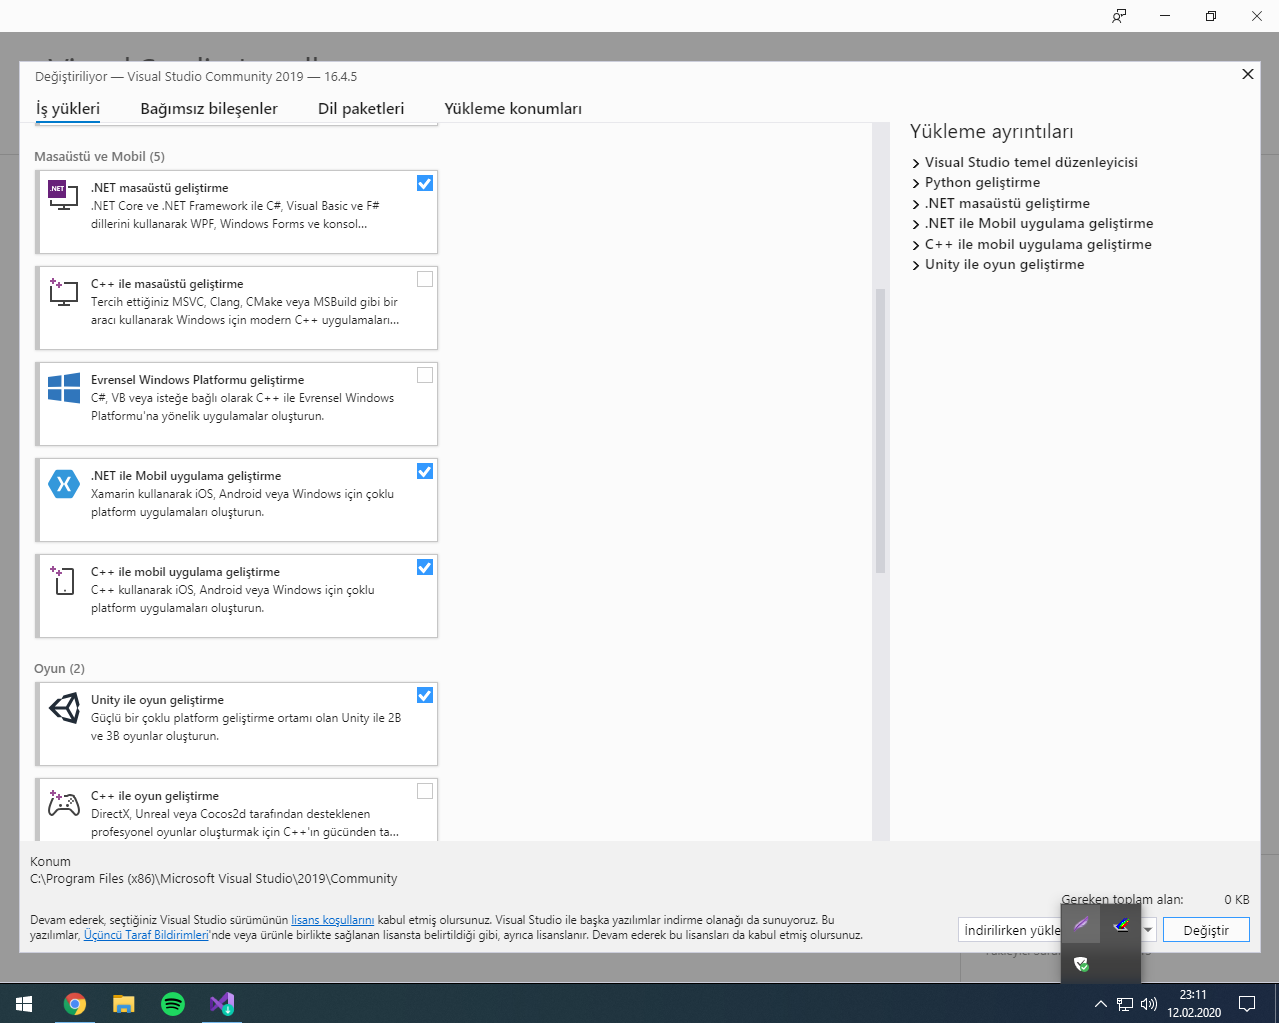Click the Windows logo on Evrensel Windows Platformu card
This screenshot has height=1023, width=1279.
click(63, 387)
